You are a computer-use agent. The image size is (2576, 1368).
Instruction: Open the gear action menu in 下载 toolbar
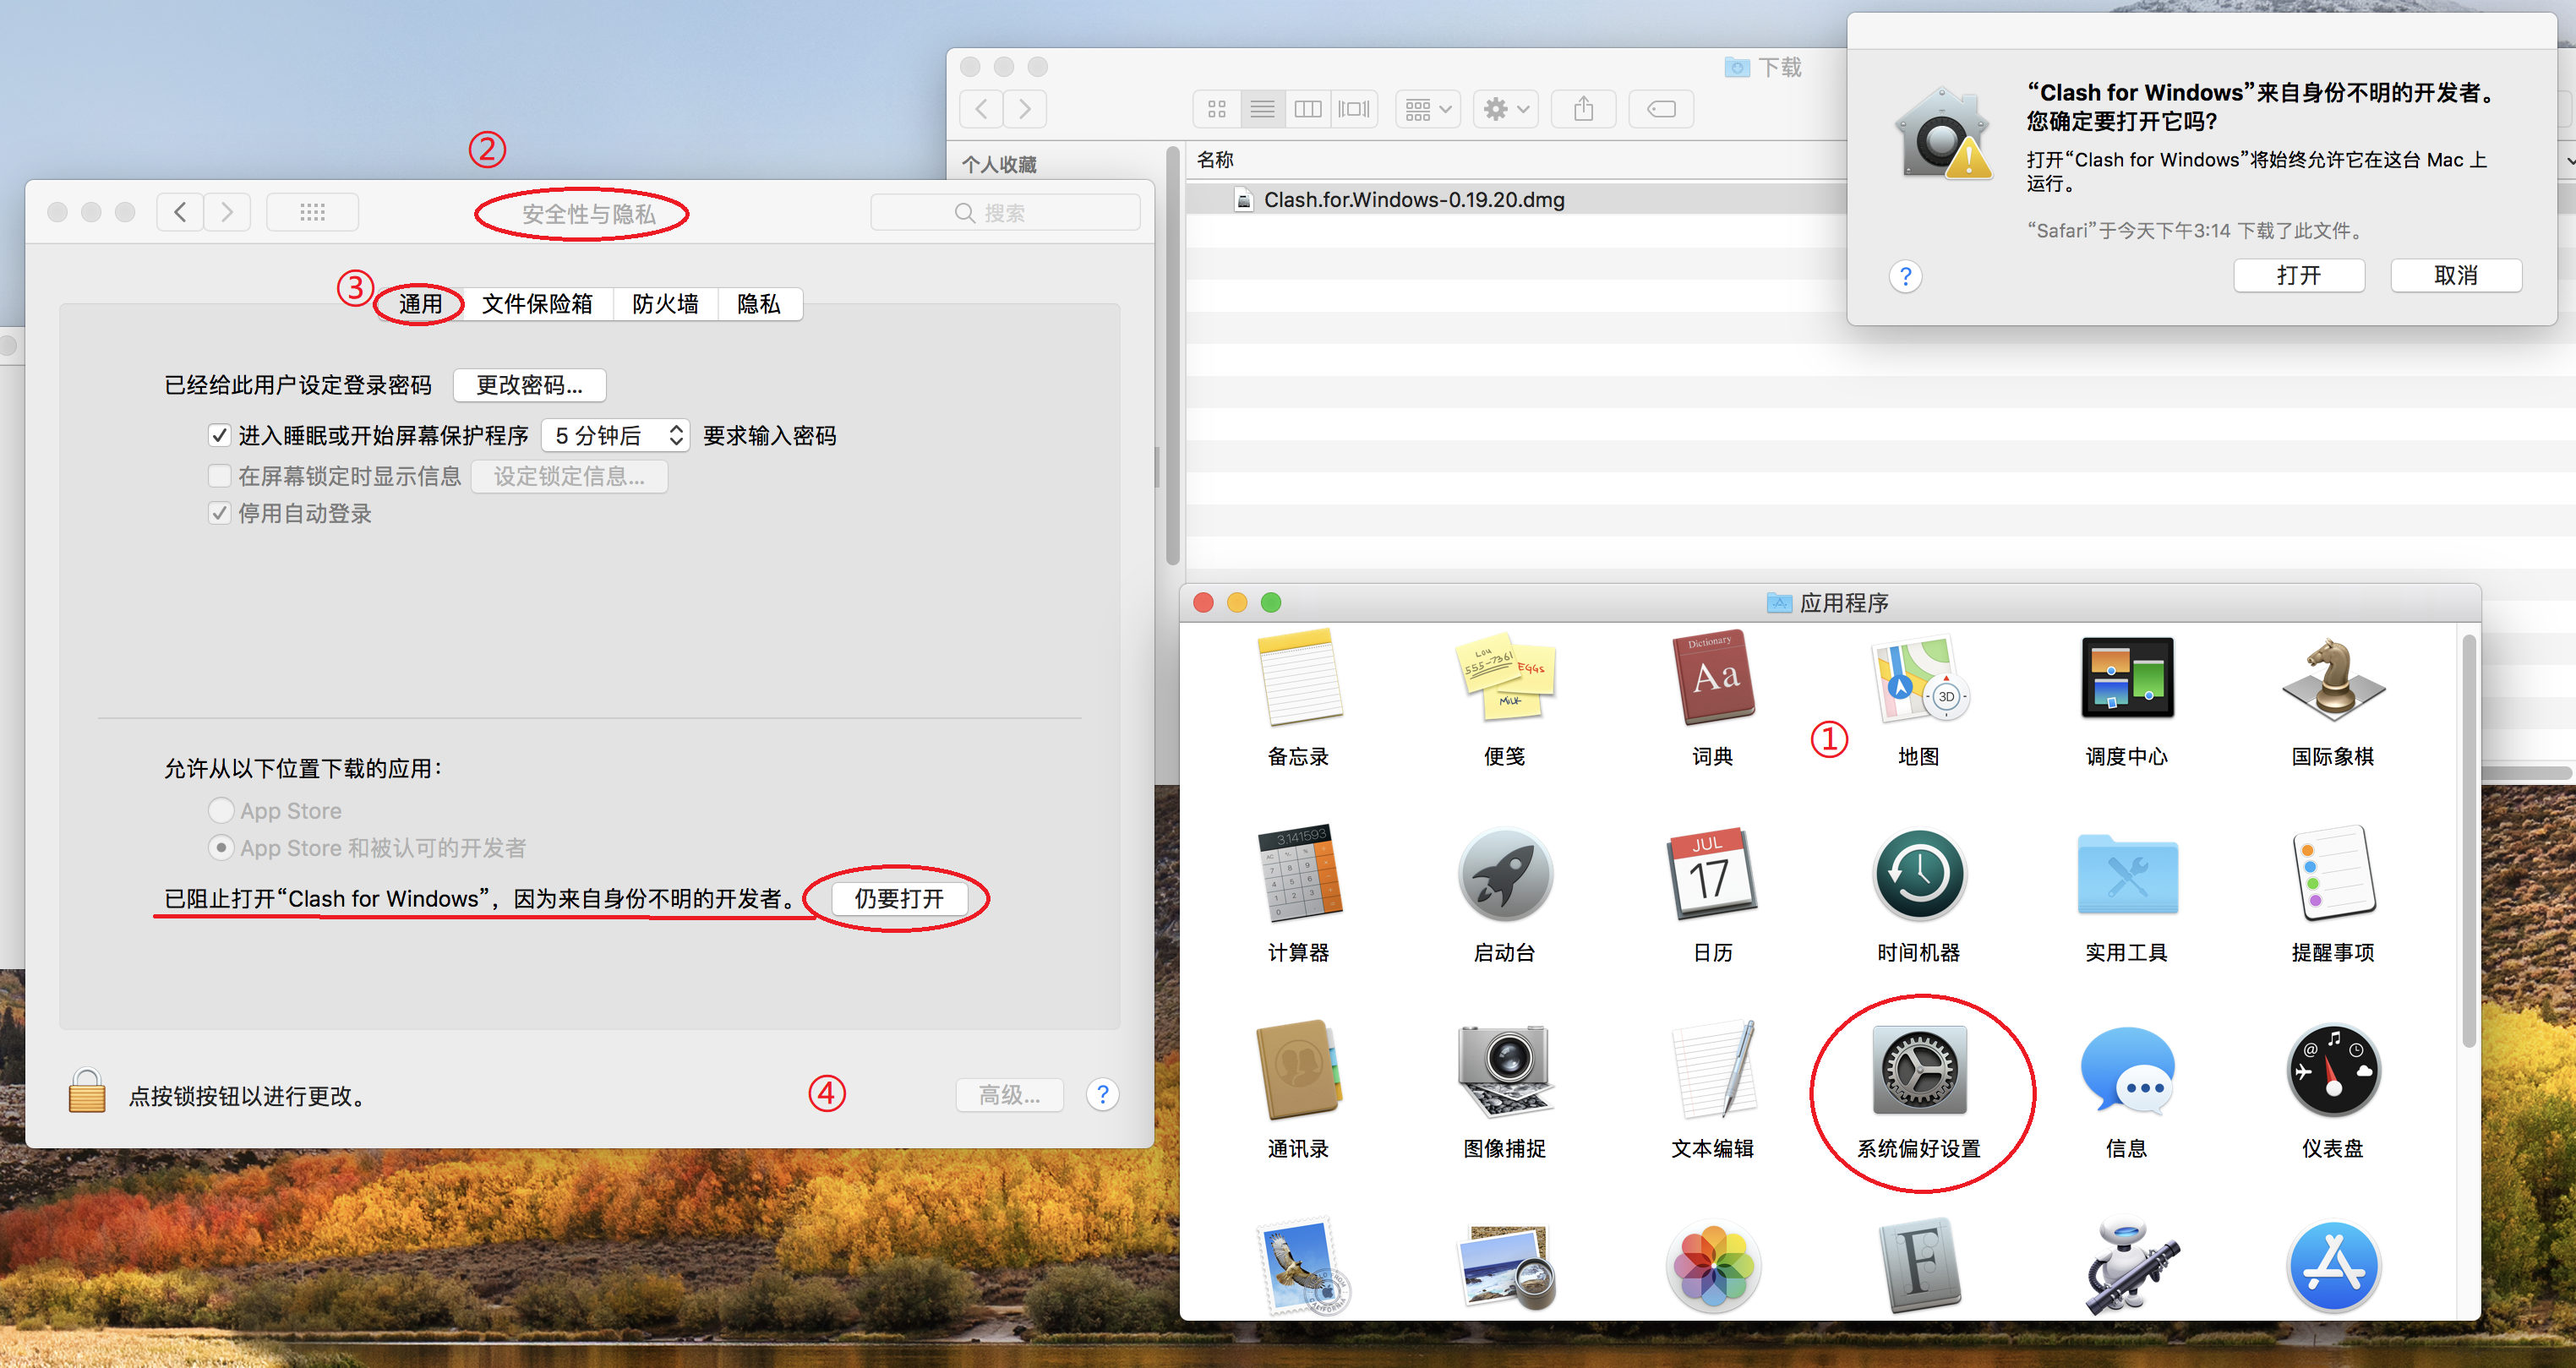point(1507,108)
